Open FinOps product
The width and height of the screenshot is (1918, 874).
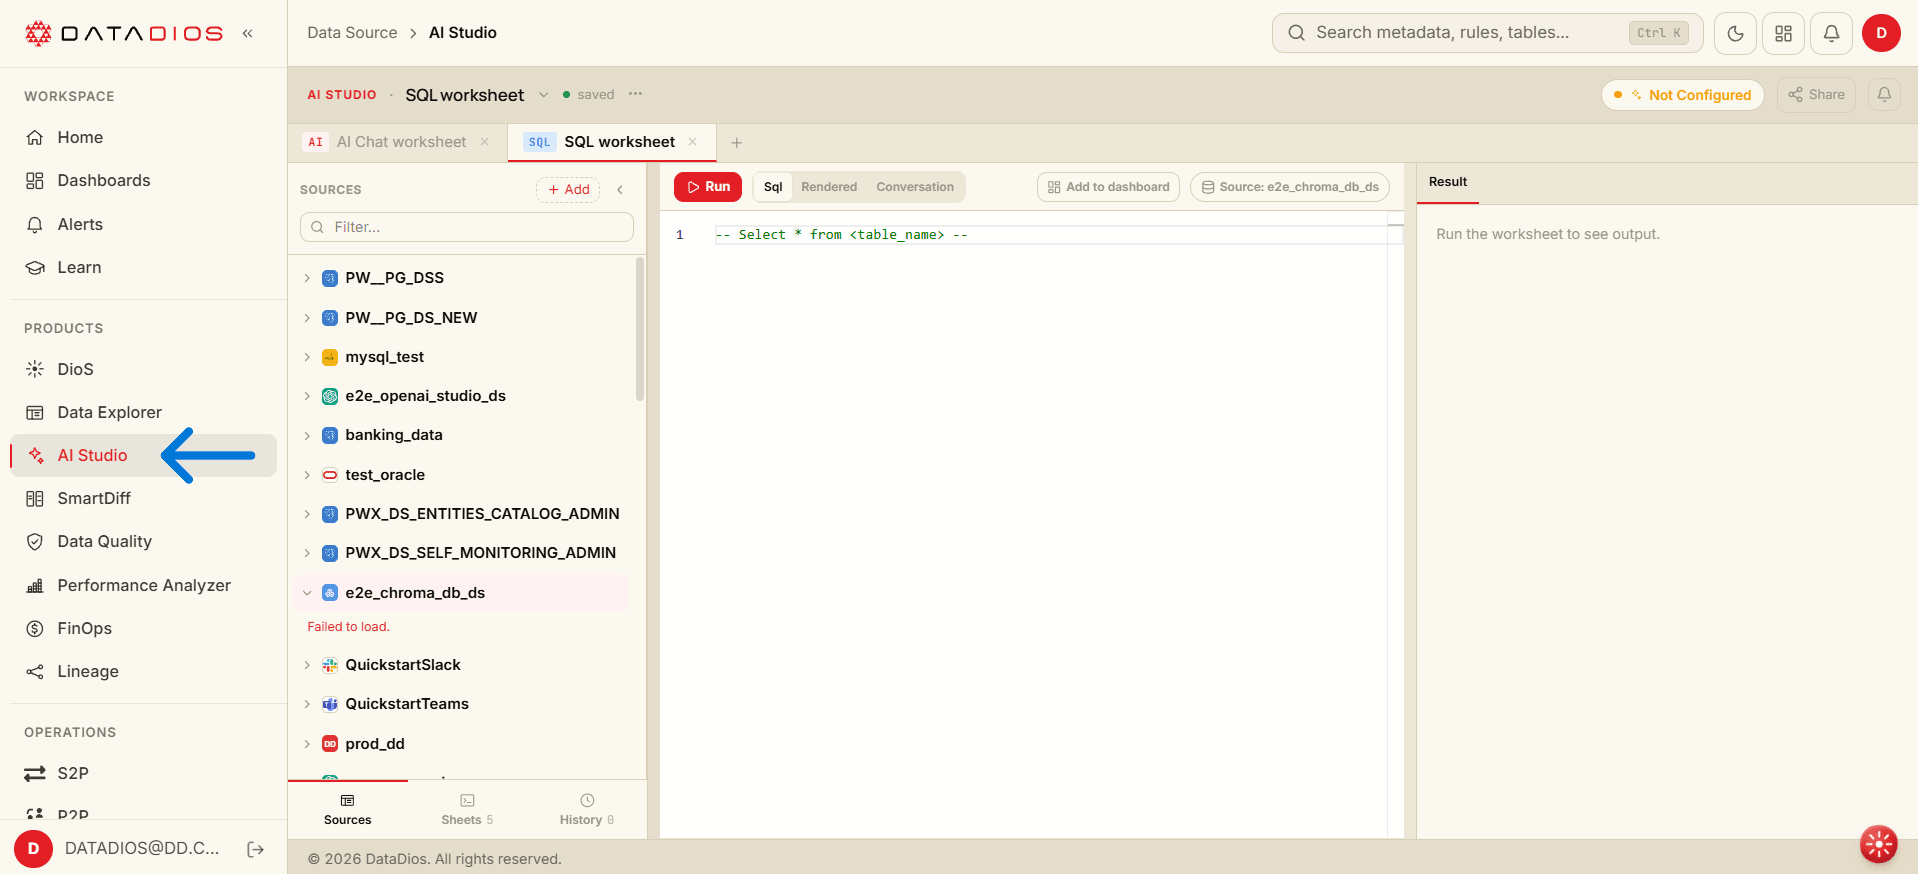[143, 628]
